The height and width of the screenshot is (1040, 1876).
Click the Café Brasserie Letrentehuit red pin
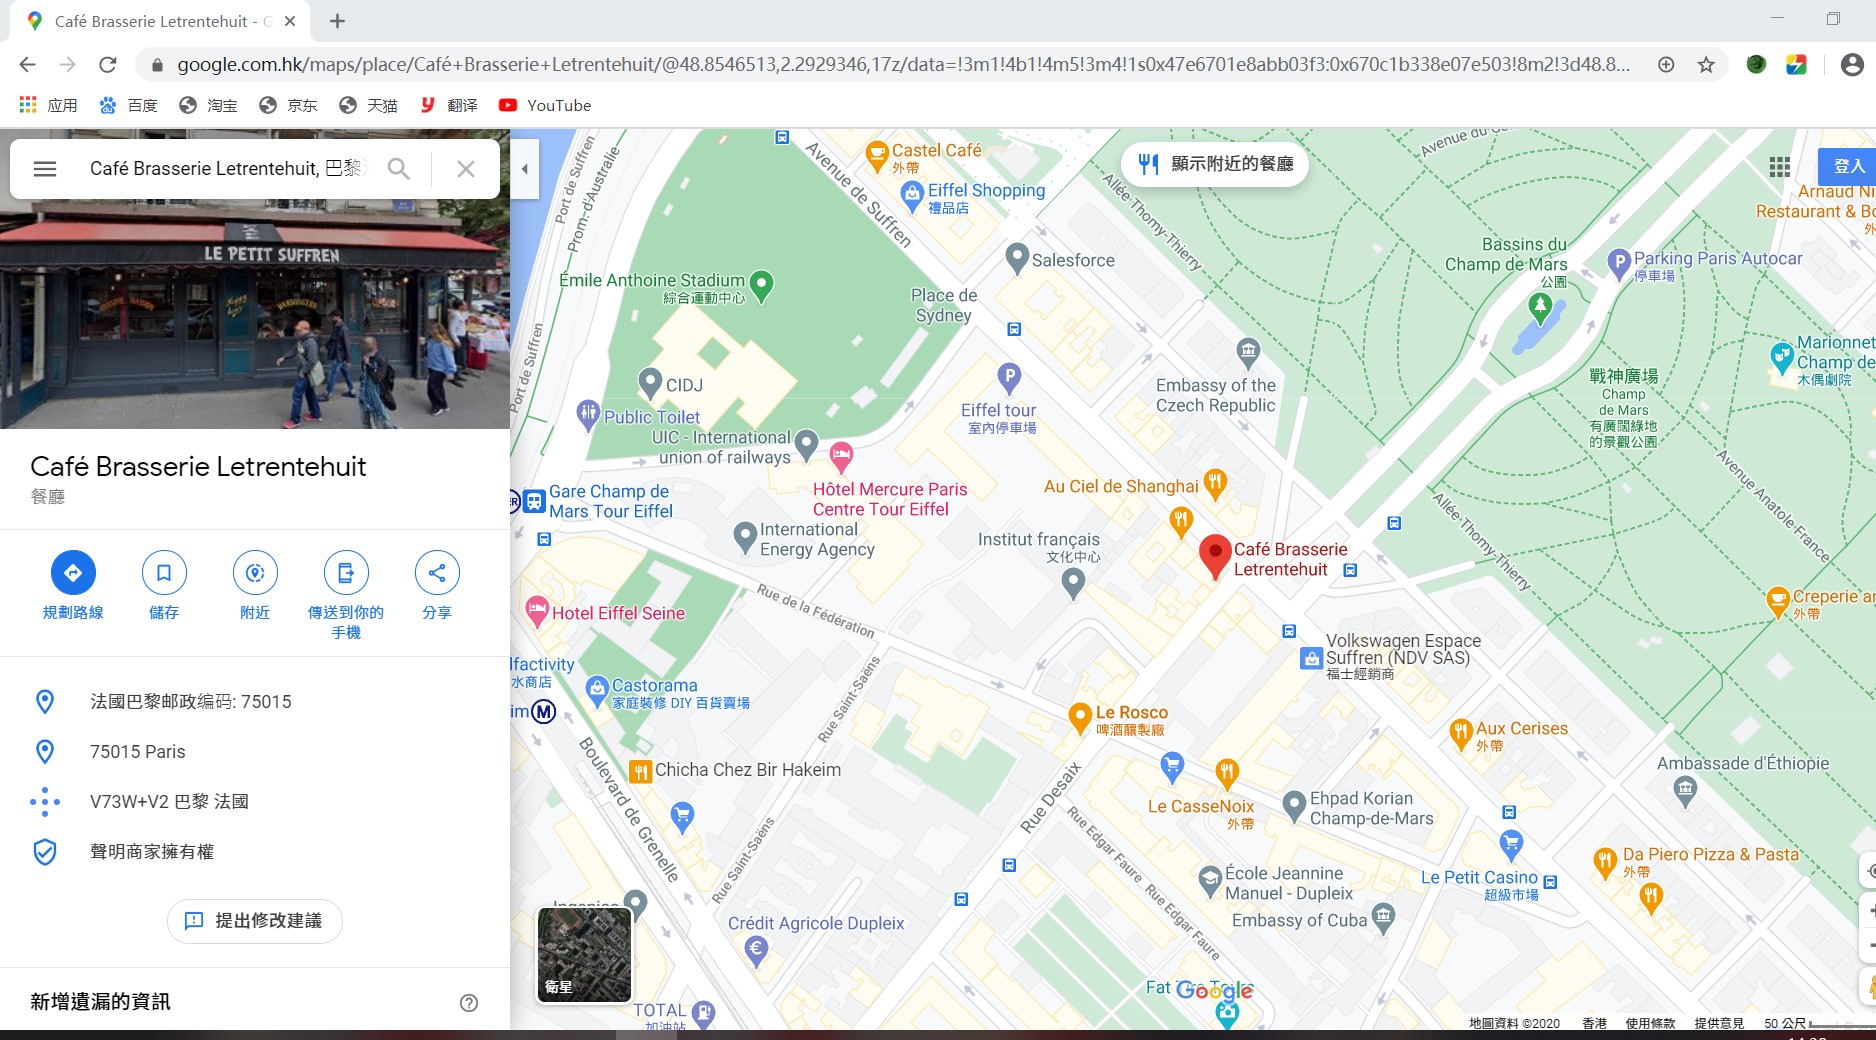(x=1215, y=556)
